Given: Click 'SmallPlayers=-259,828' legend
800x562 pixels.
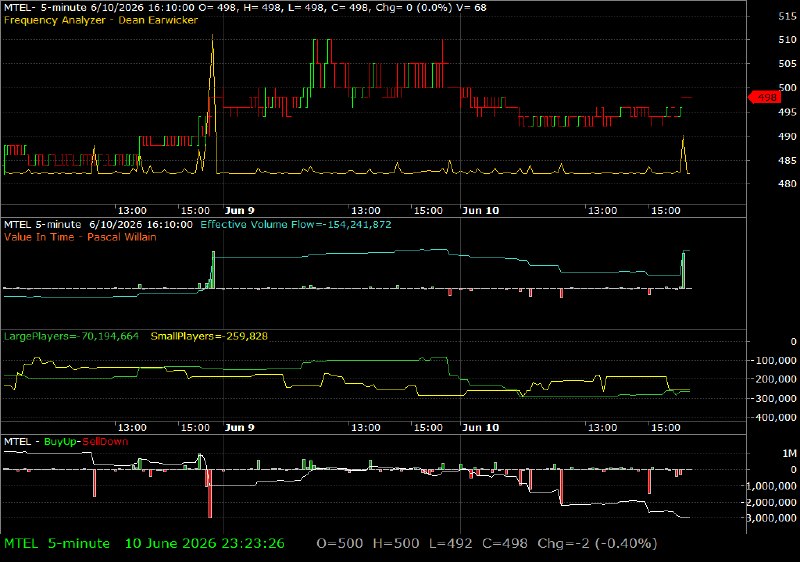Looking at the screenshot, I should [x=209, y=336].
